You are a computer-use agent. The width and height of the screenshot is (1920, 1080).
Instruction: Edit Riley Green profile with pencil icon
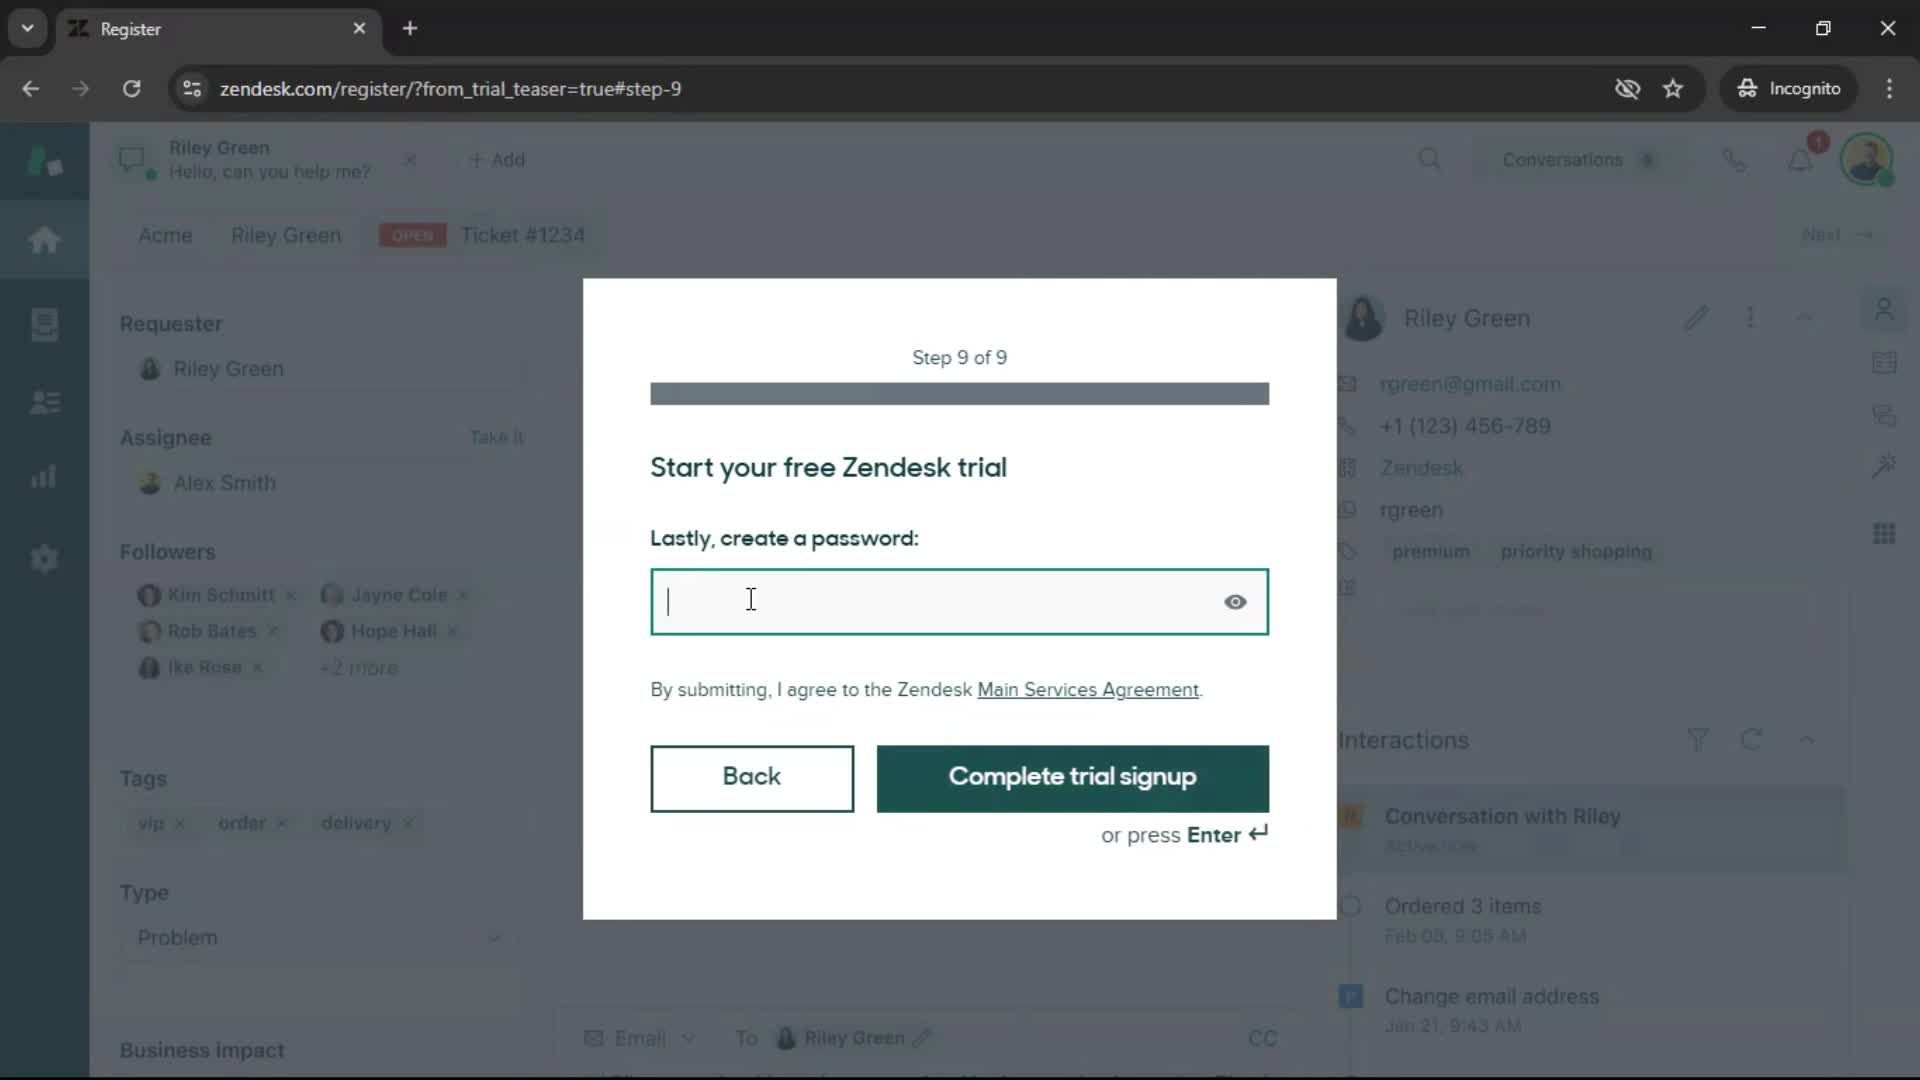[1696, 318]
